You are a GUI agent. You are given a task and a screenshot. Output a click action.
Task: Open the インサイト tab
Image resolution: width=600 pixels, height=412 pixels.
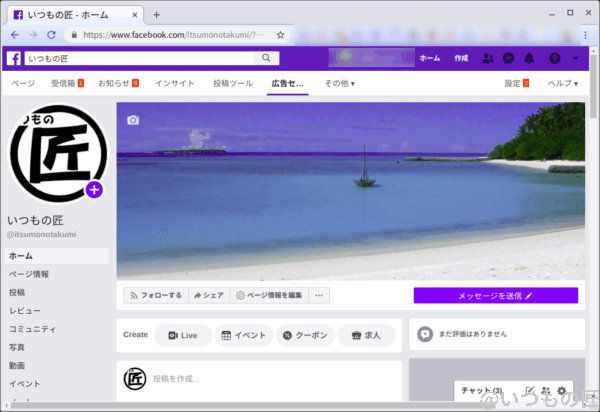pyautogui.click(x=174, y=83)
